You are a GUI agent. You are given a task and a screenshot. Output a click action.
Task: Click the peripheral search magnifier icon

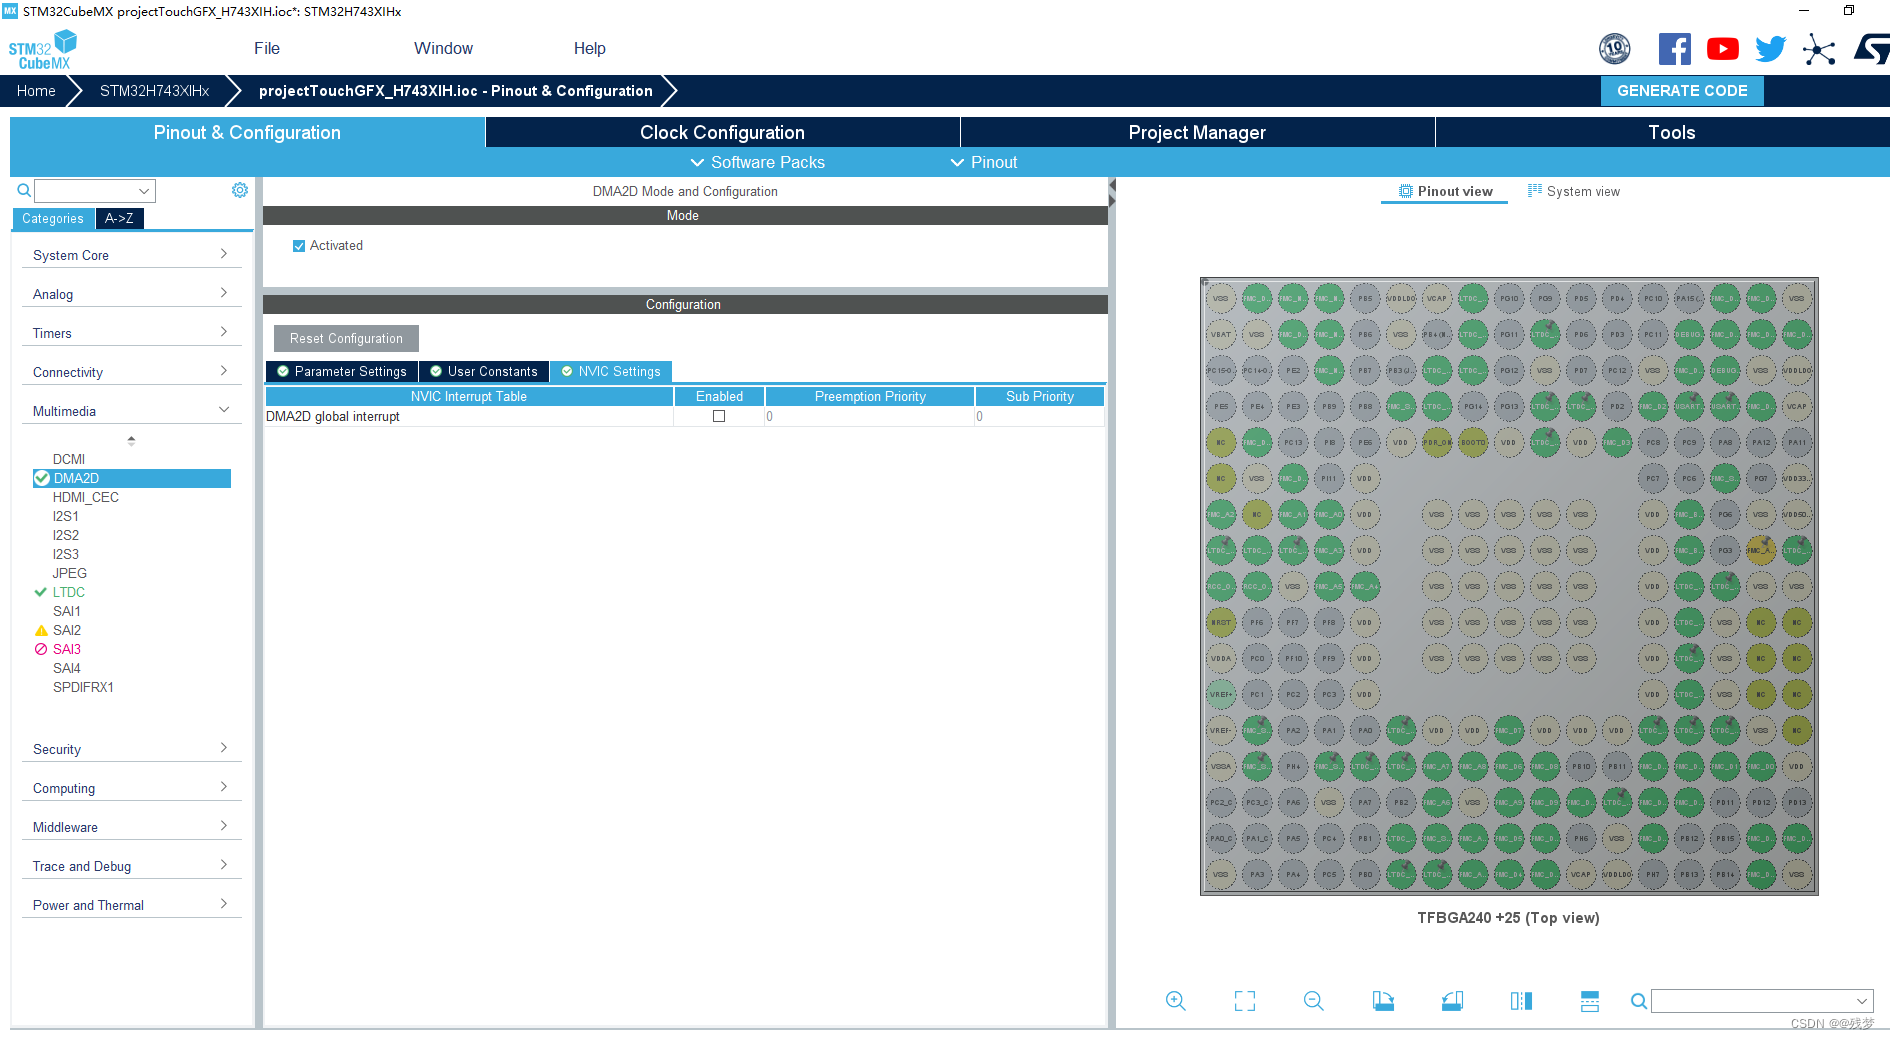[x=24, y=190]
